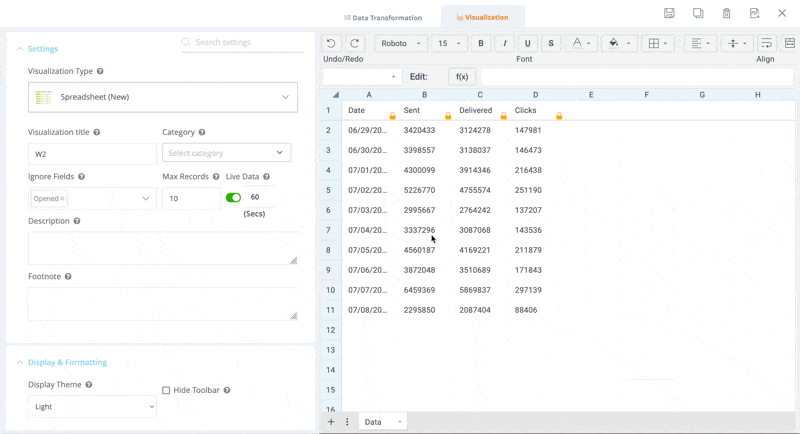Select the cell with date 07/08/20
Viewport: 800px width, 434px height.
click(x=369, y=310)
